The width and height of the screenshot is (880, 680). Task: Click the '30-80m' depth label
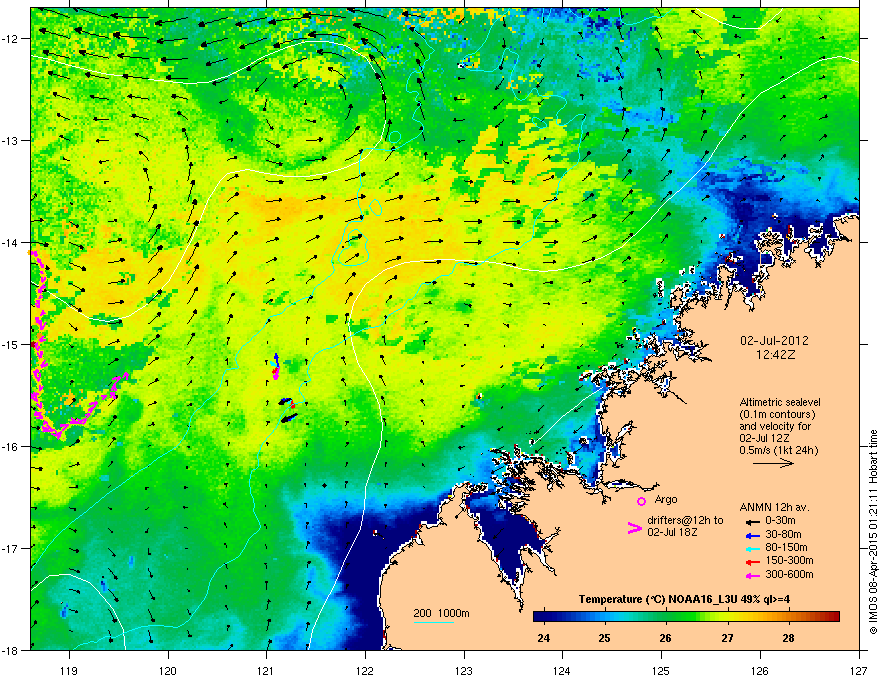[x=783, y=535]
